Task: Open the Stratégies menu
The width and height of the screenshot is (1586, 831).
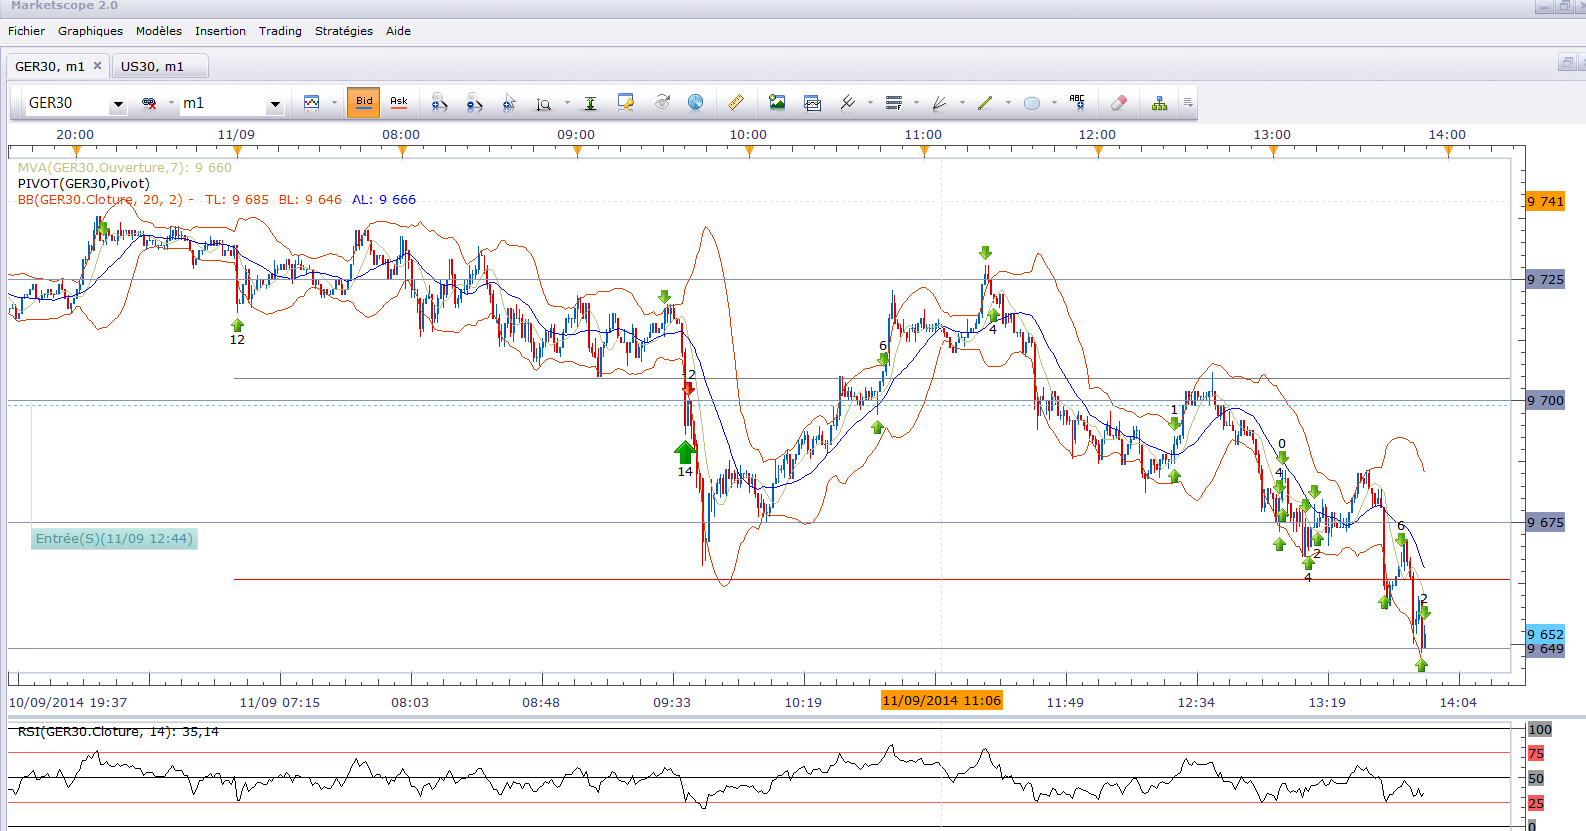Action: point(343,31)
